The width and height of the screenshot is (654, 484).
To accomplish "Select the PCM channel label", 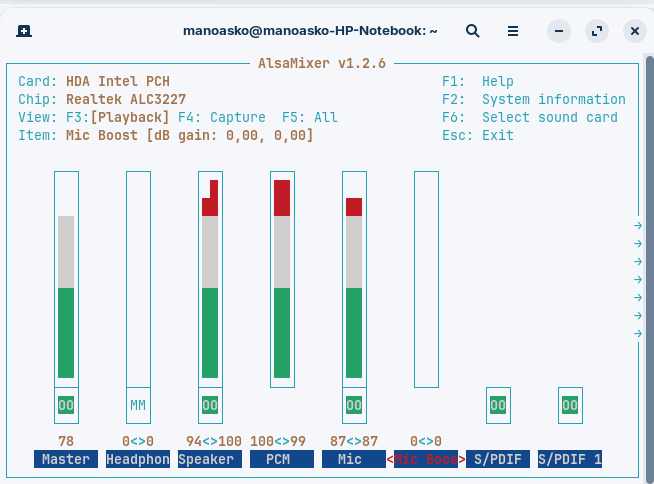I will click(282, 459).
